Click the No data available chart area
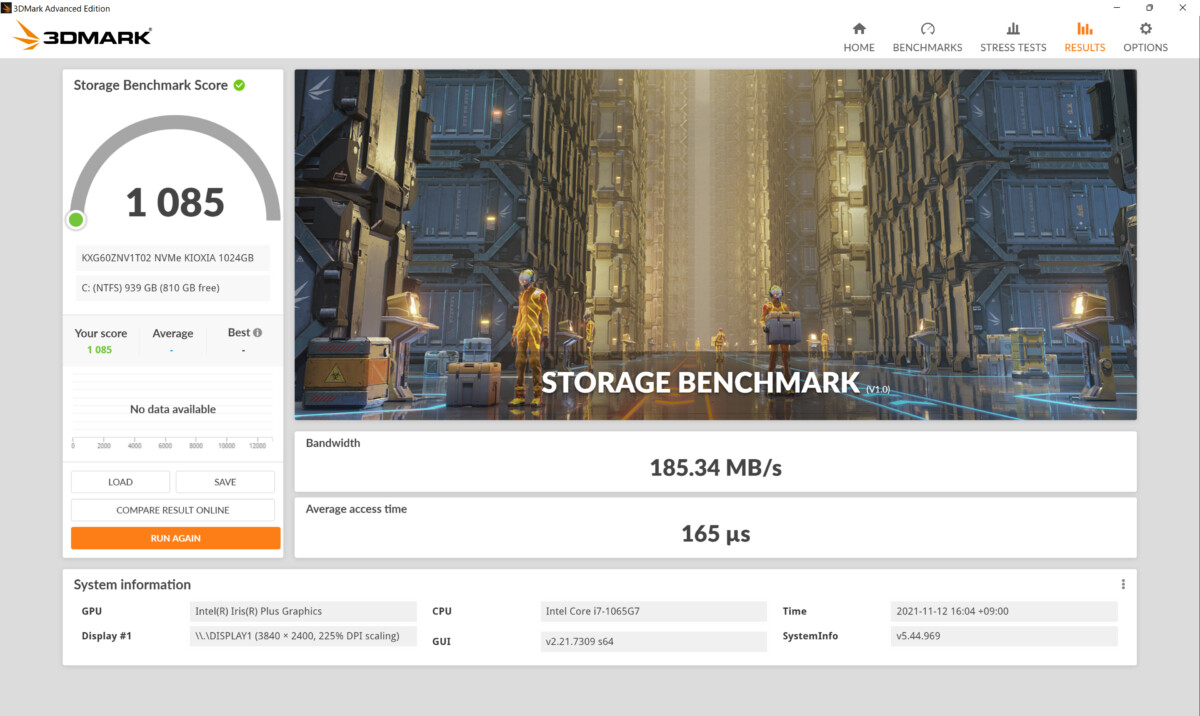This screenshot has height=716, width=1200. point(173,409)
